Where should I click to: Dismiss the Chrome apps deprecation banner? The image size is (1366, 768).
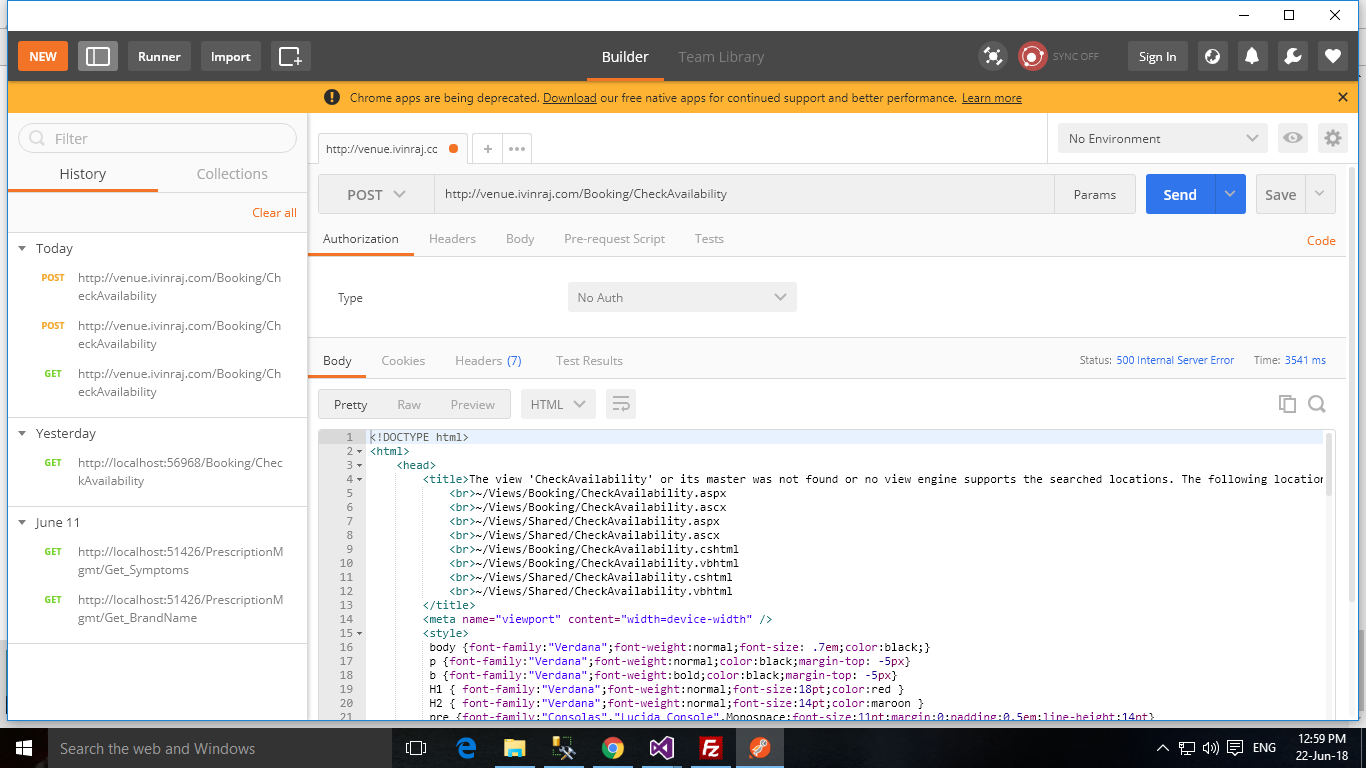[x=1343, y=97]
